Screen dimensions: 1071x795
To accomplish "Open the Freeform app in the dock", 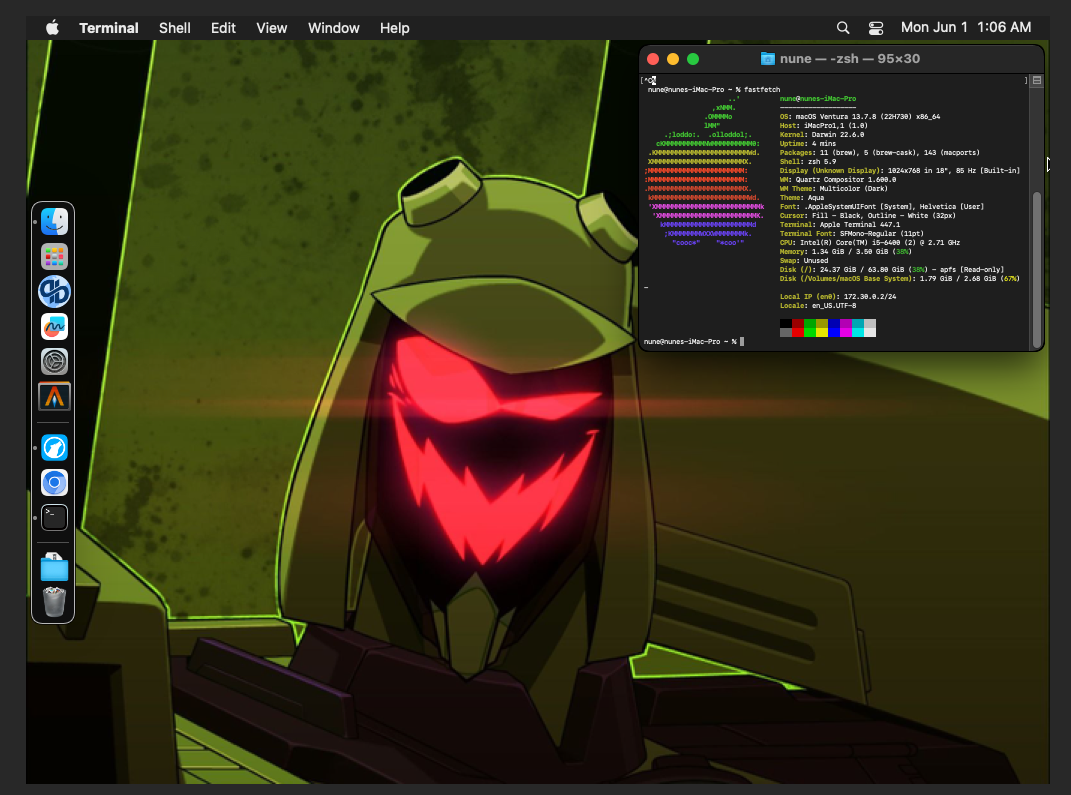I will pos(54,326).
